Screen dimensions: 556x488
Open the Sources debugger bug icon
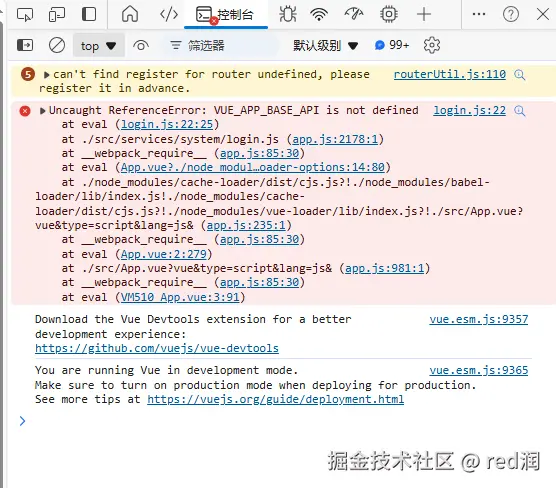click(x=288, y=15)
